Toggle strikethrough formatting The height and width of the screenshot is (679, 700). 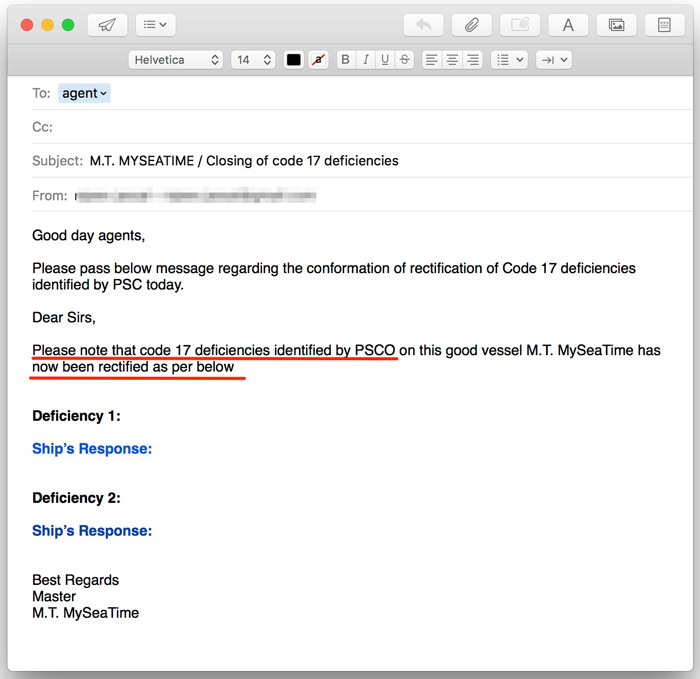click(x=404, y=60)
